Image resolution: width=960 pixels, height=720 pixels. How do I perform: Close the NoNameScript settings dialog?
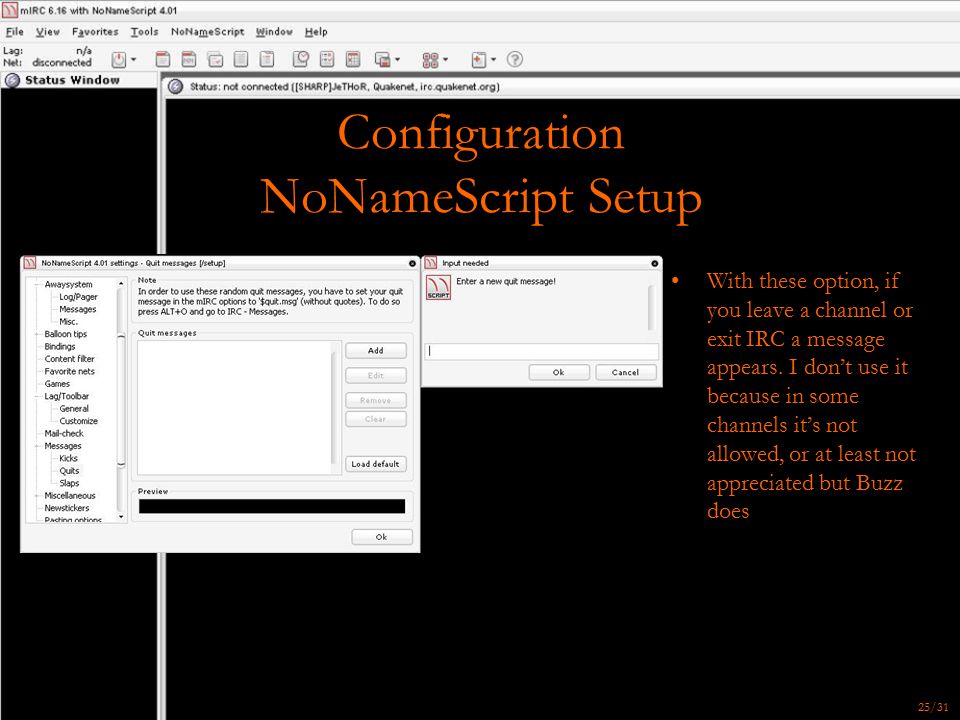[412, 263]
